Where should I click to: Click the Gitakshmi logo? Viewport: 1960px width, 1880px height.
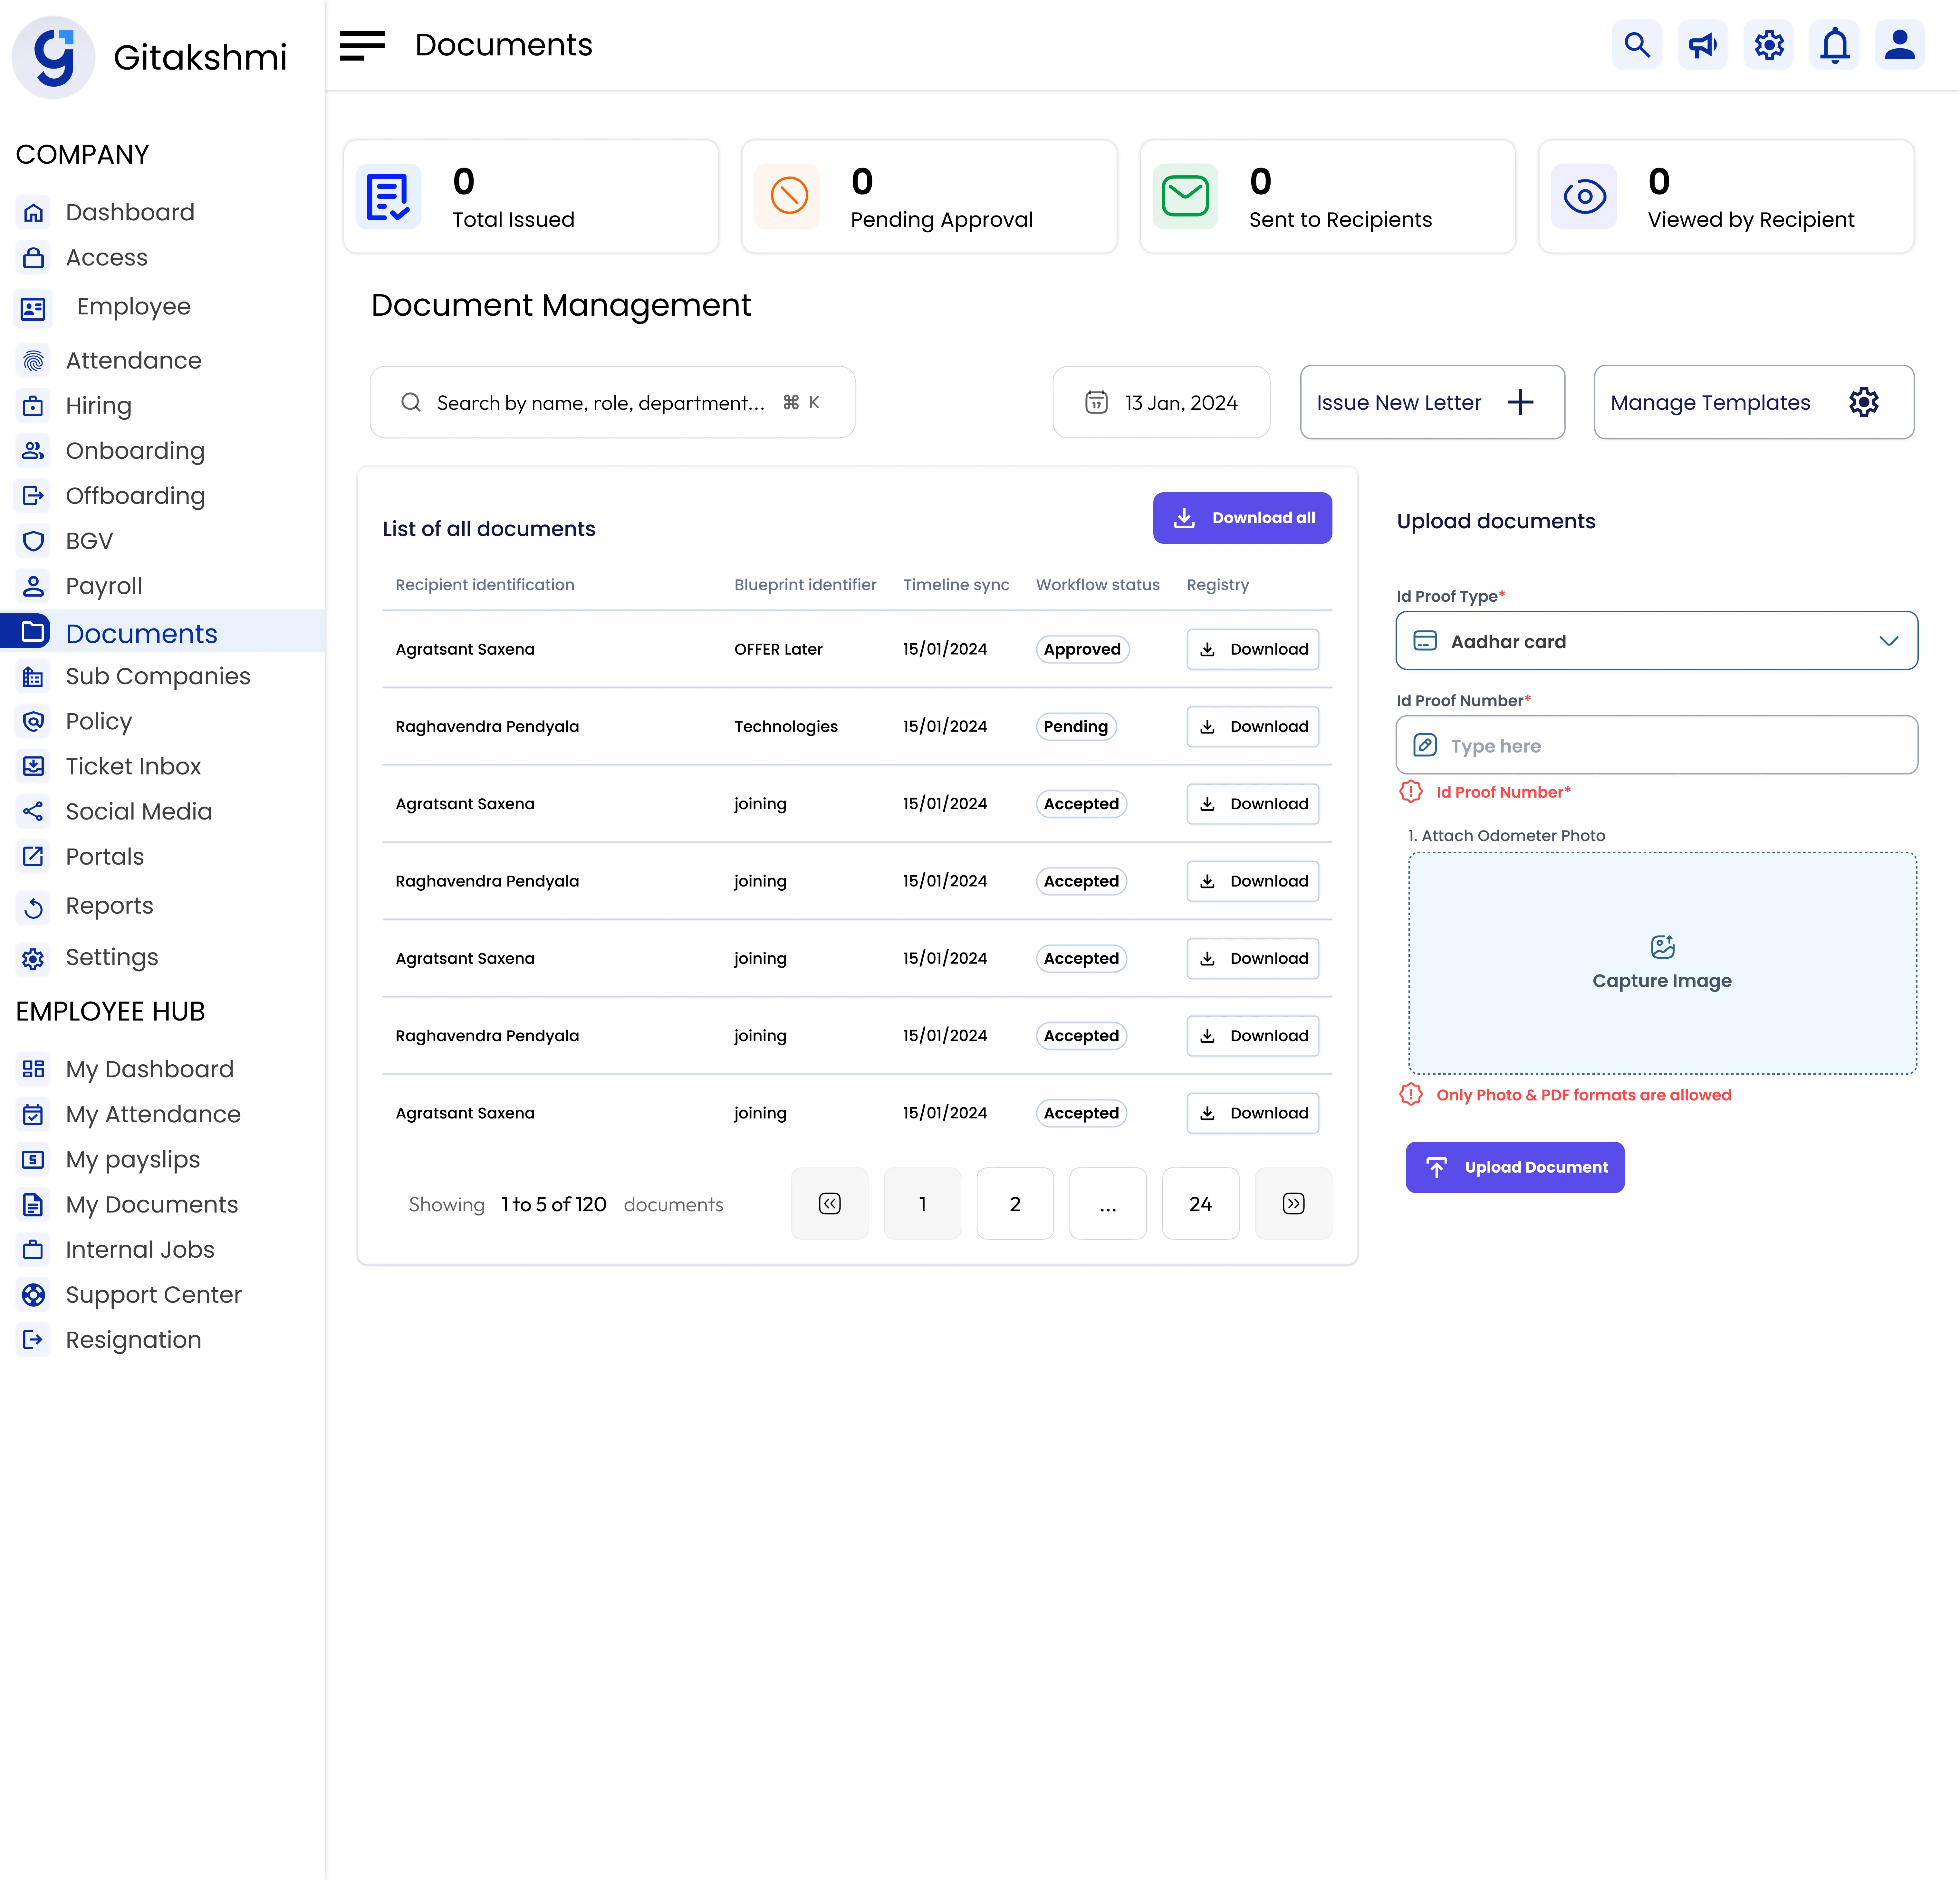(x=54, y=57)
